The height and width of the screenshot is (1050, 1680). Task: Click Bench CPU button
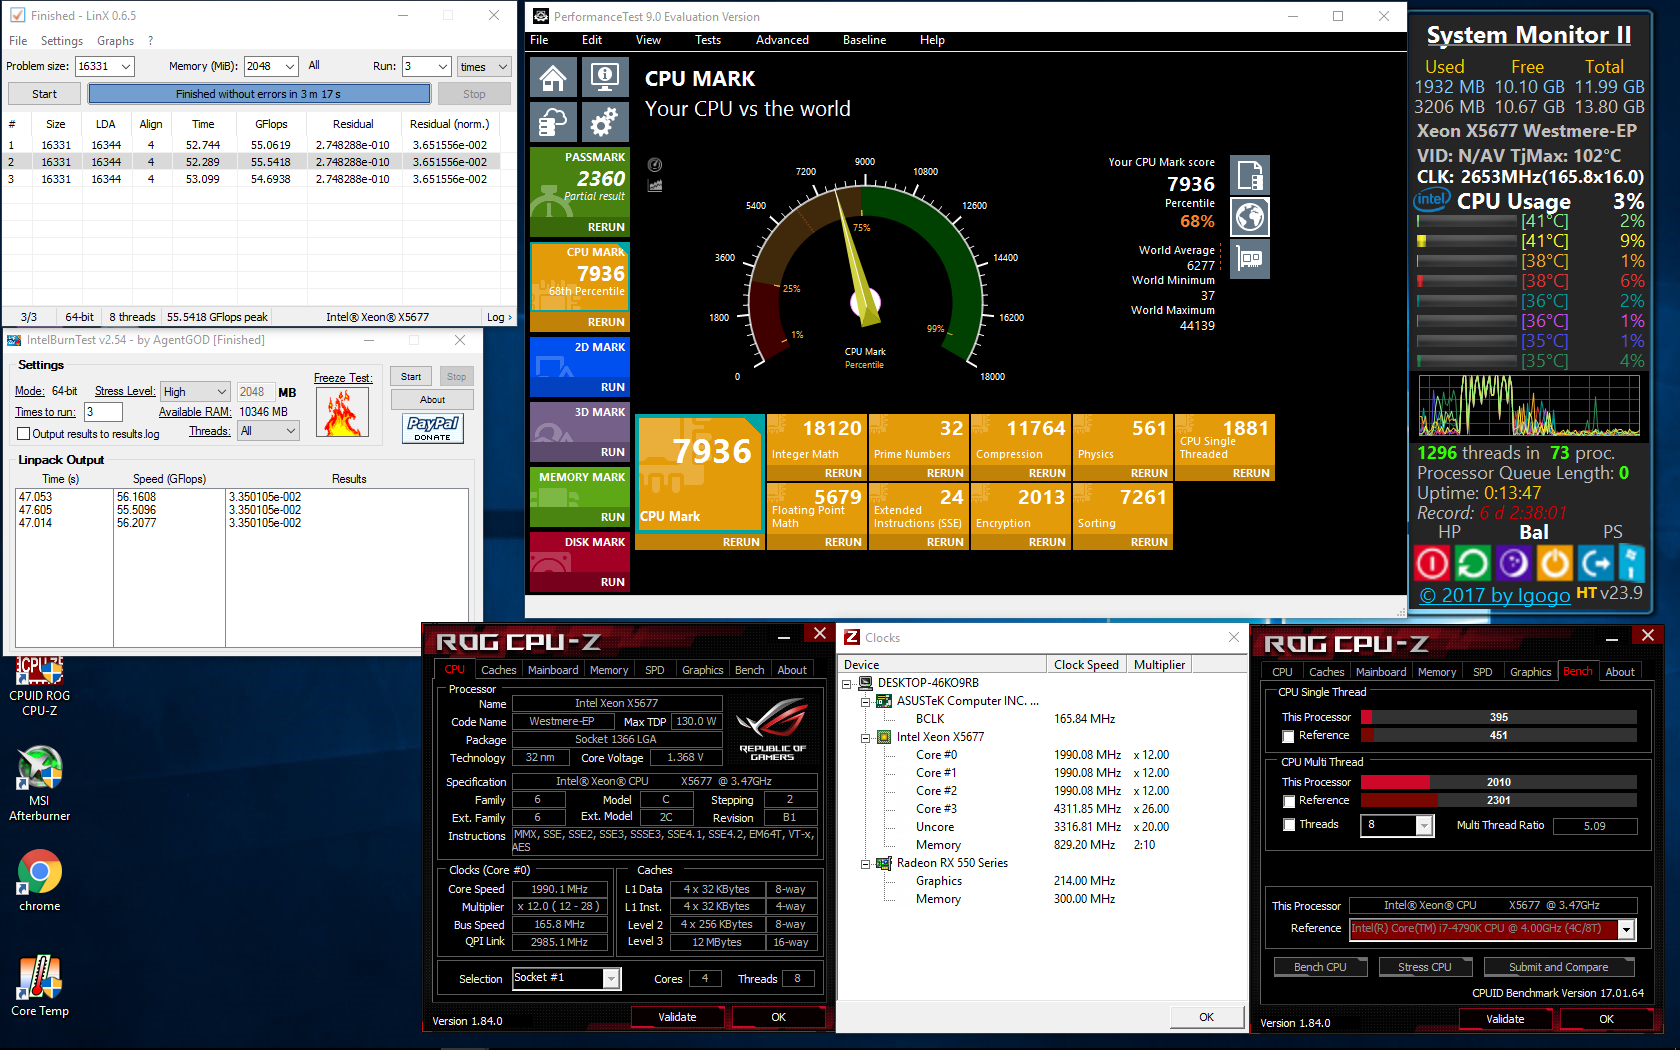[1320, 967]
